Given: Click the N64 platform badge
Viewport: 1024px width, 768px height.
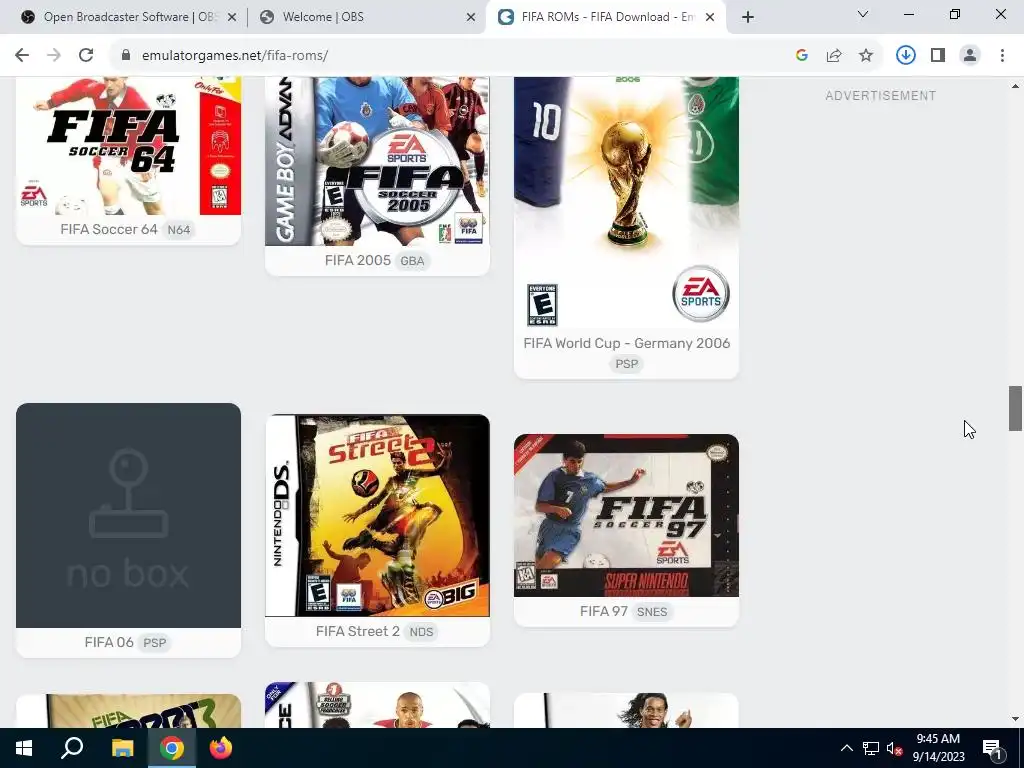Looking at the screenshot, I should point(179,230).
